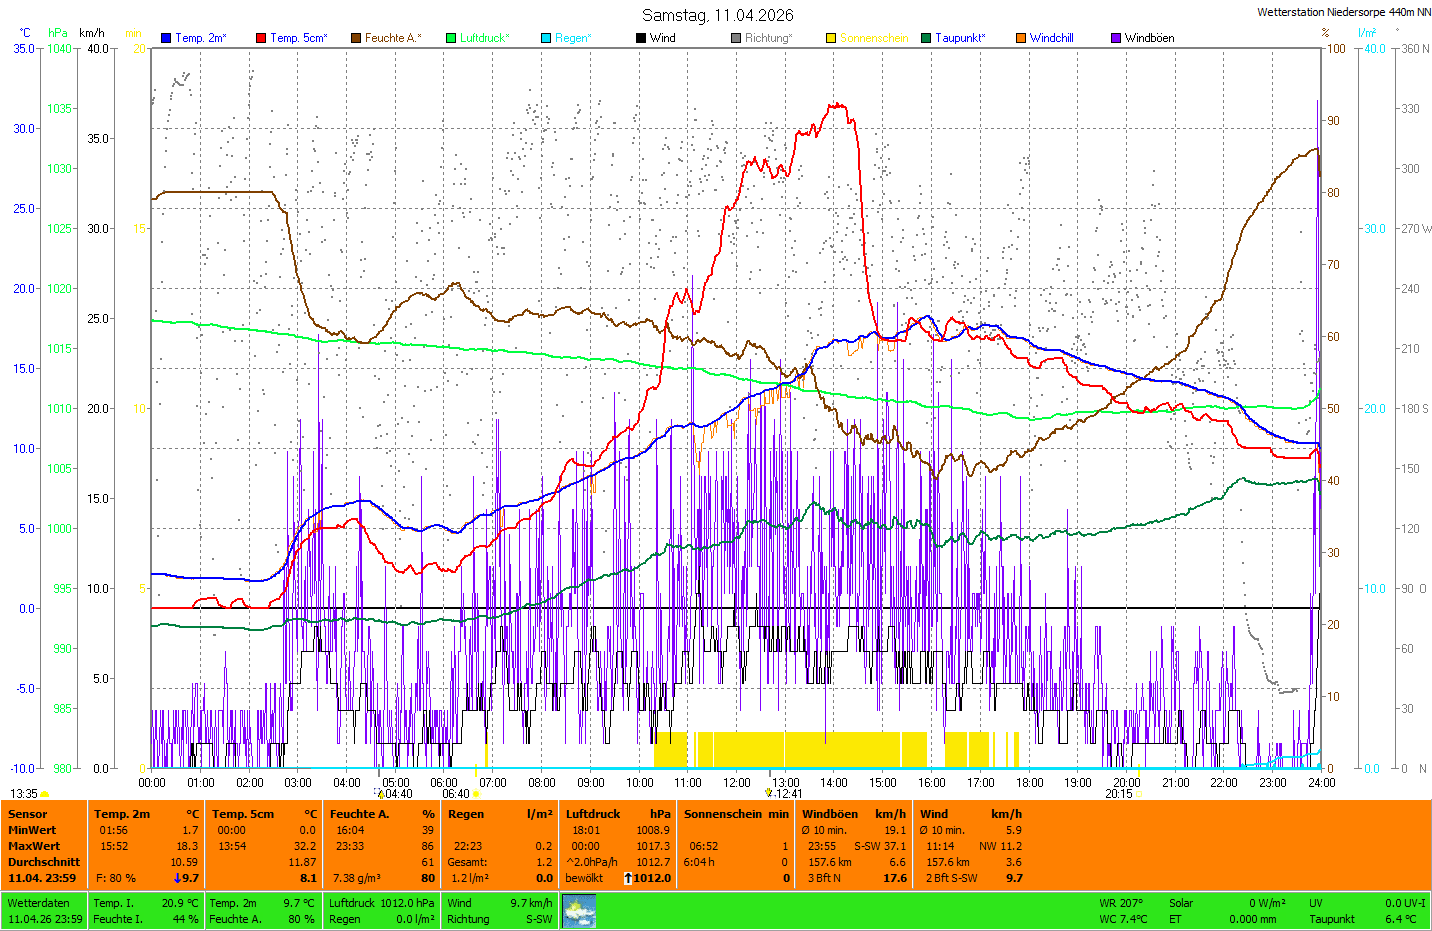The image size is (1432, 931).
Task: Click the blue downward temperature trend arrow
Action: [x=177, y=878]
